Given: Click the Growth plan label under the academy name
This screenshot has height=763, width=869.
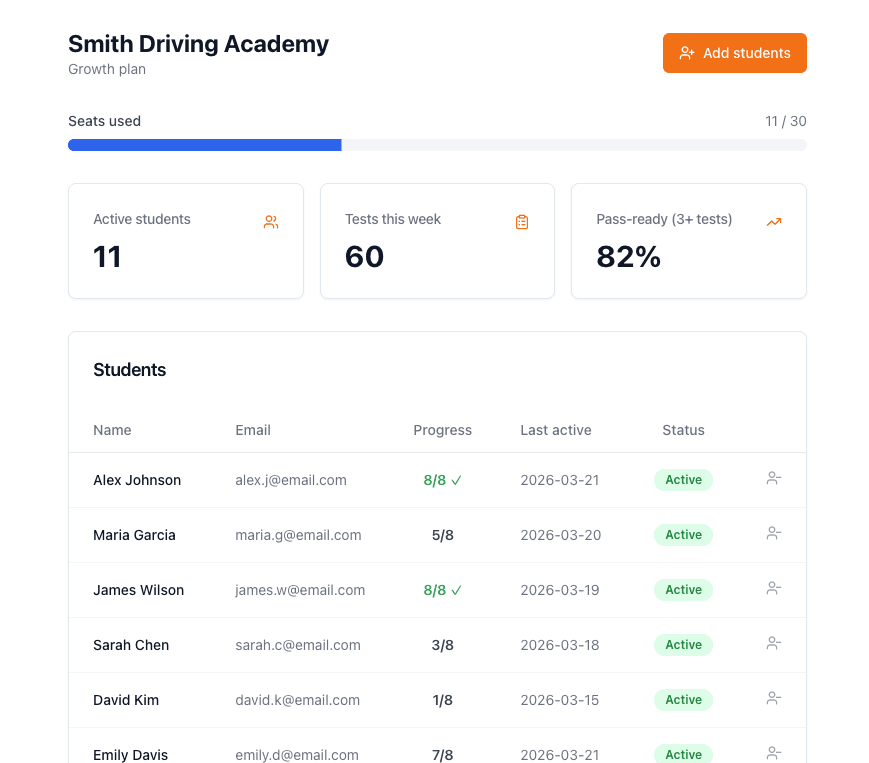Looking at the screenshot, I should pos(106,70).
